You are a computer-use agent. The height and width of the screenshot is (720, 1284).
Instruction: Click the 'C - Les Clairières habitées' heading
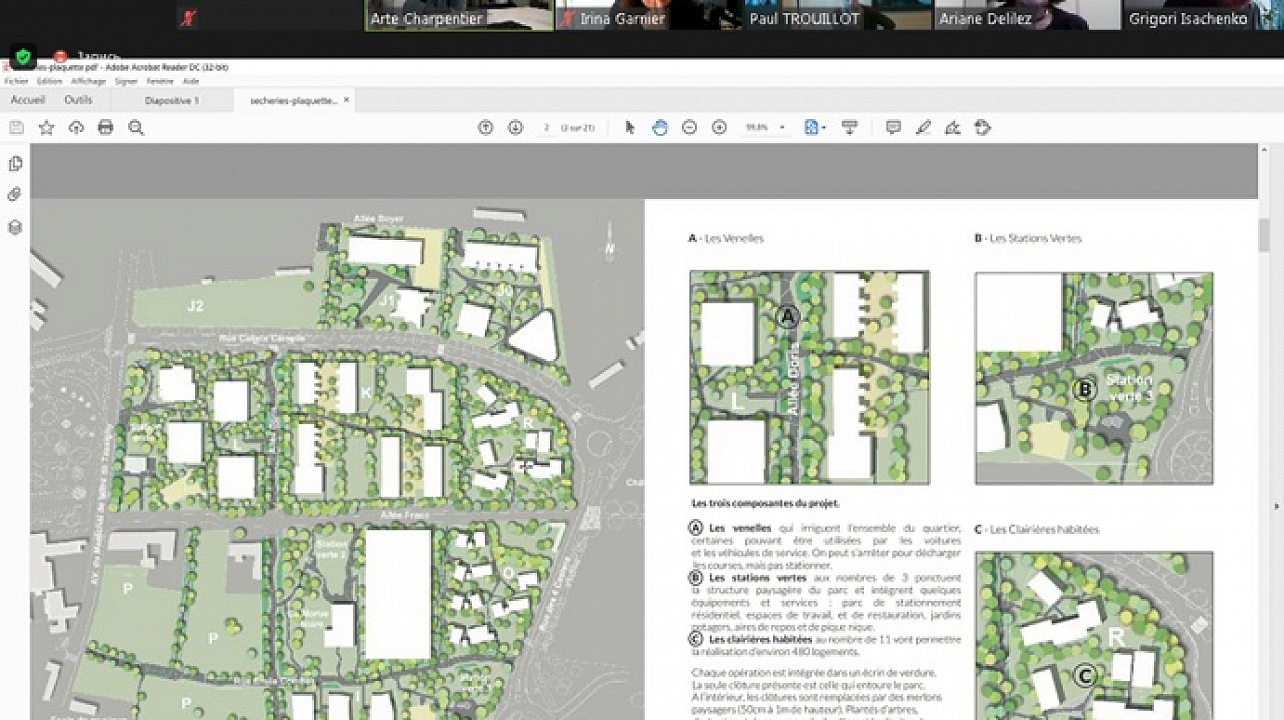1036,529
